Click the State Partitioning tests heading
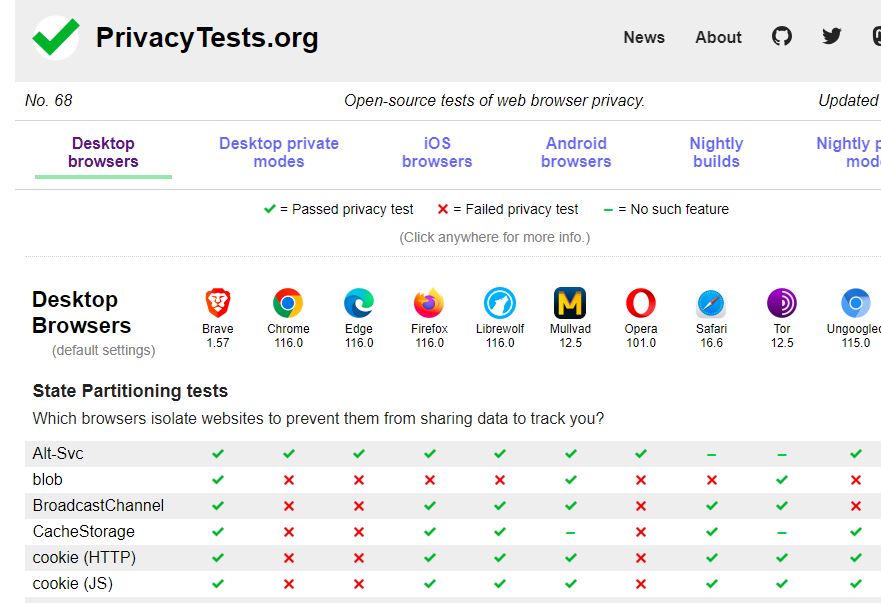Screen dimensions: 881x603 (x=130, y=391)
